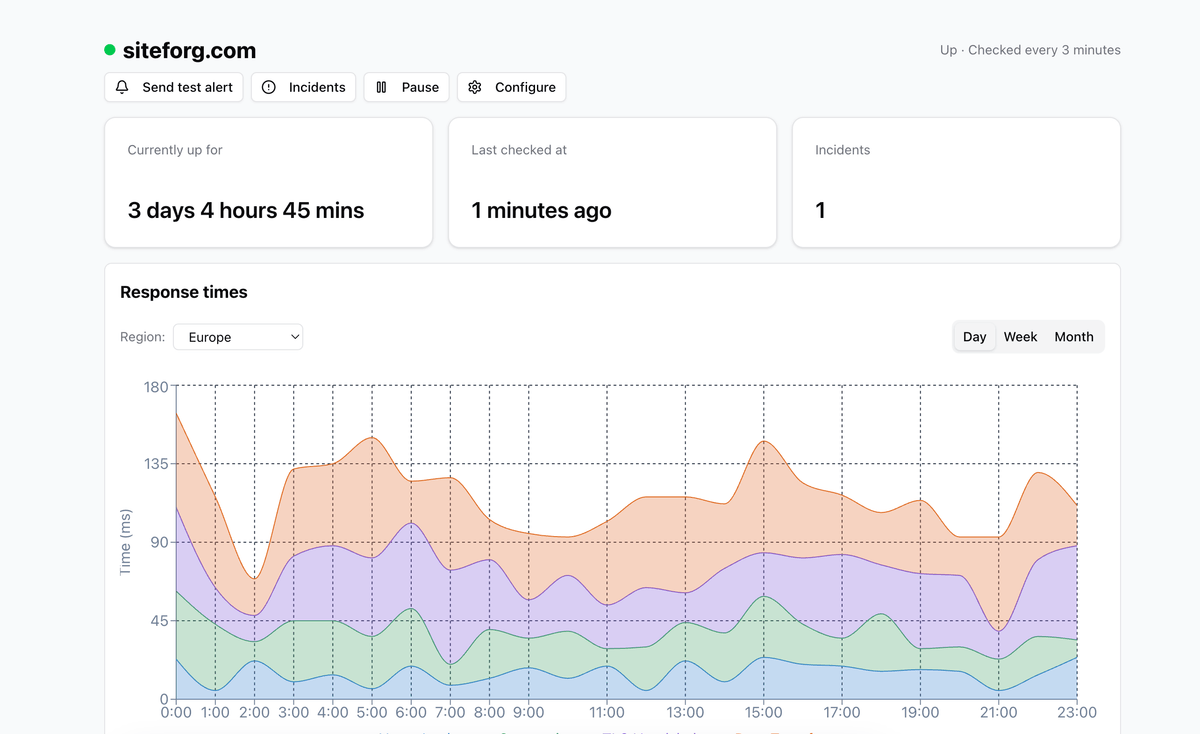The image size is (1200, 734).
Task: Open the Region dropdown showing Europe
Action: 238,337
